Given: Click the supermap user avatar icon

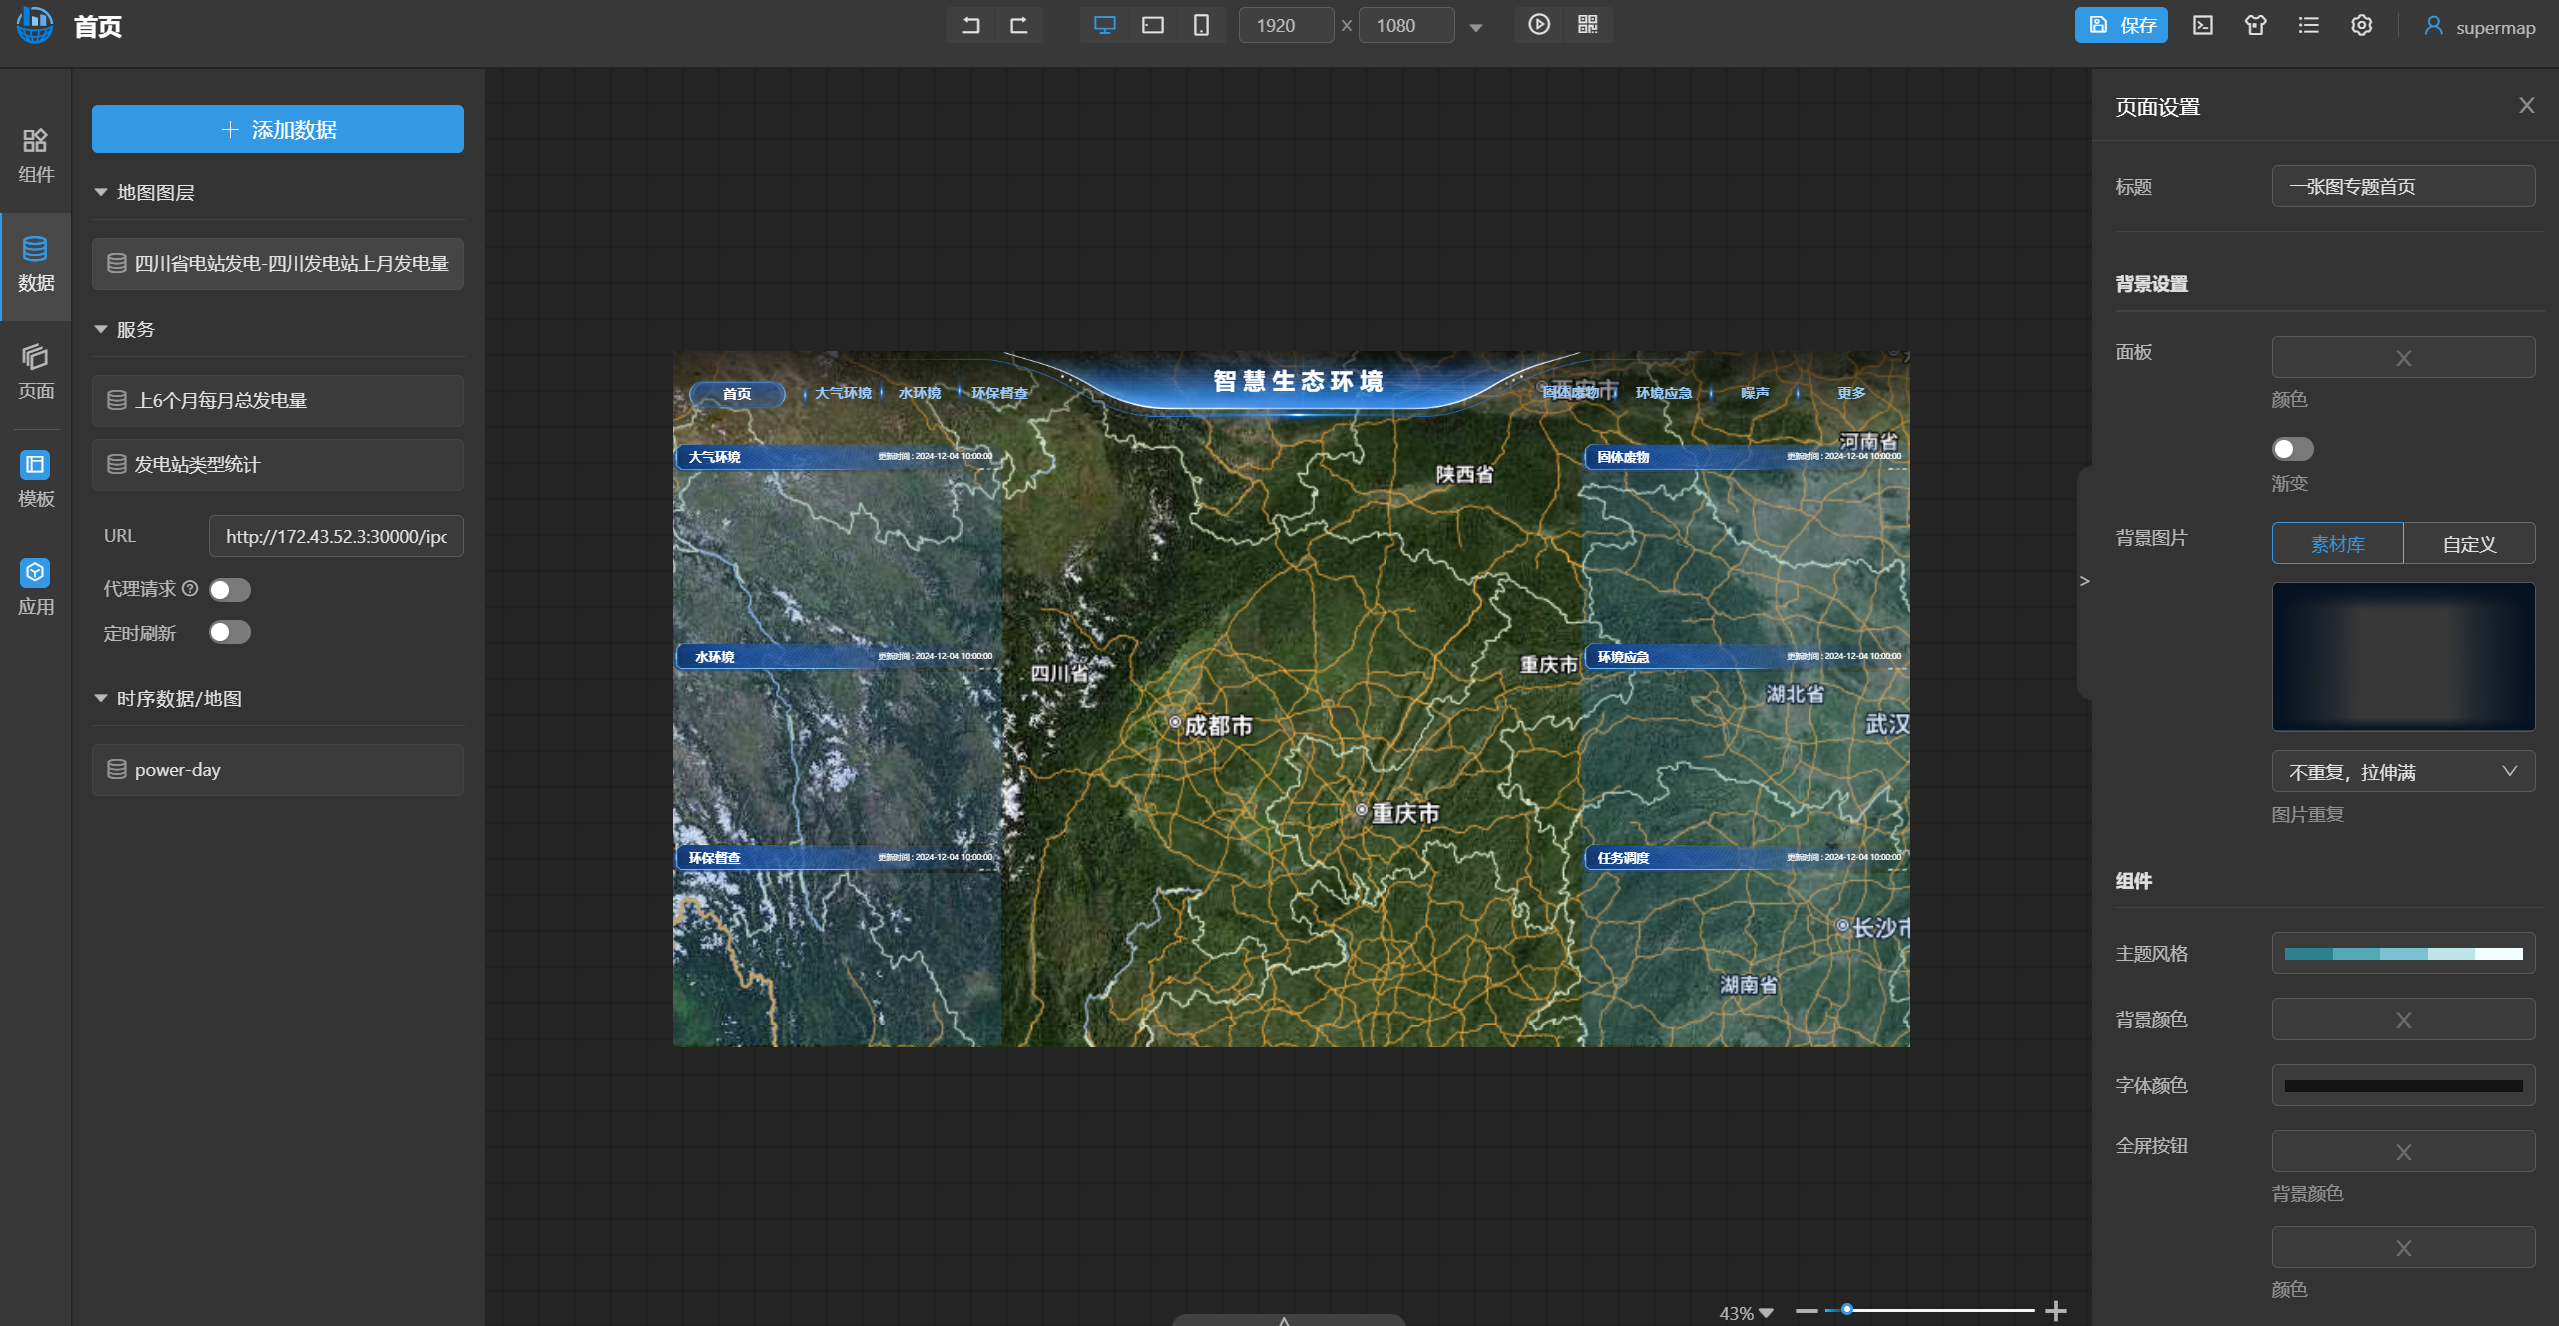Looking at the screenshot, I should point(2433,26).
